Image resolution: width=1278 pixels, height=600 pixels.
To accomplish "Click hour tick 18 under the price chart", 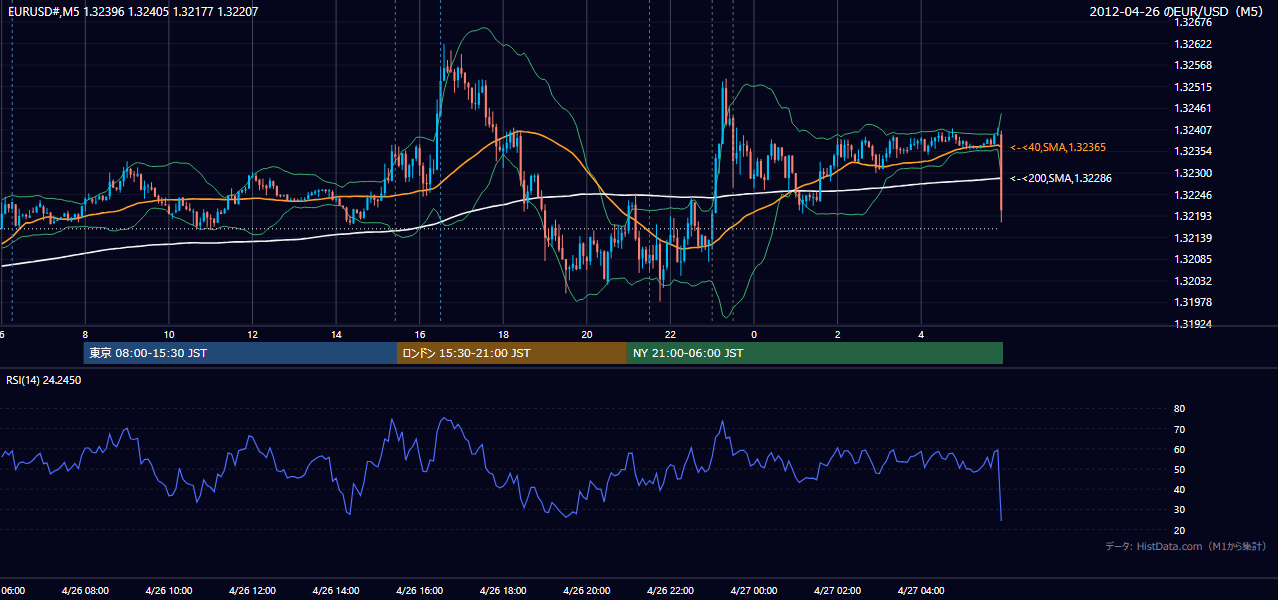I will coord(503,334).
